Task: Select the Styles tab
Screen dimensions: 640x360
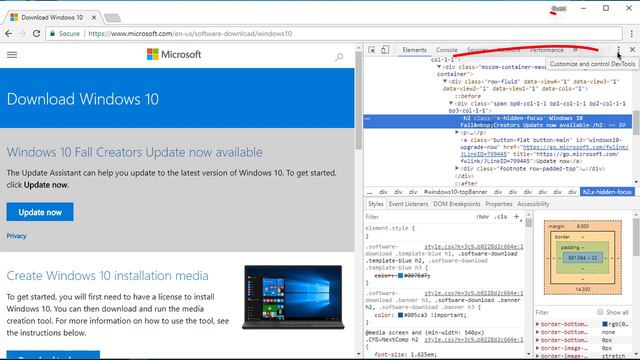Action: (376, 204)
